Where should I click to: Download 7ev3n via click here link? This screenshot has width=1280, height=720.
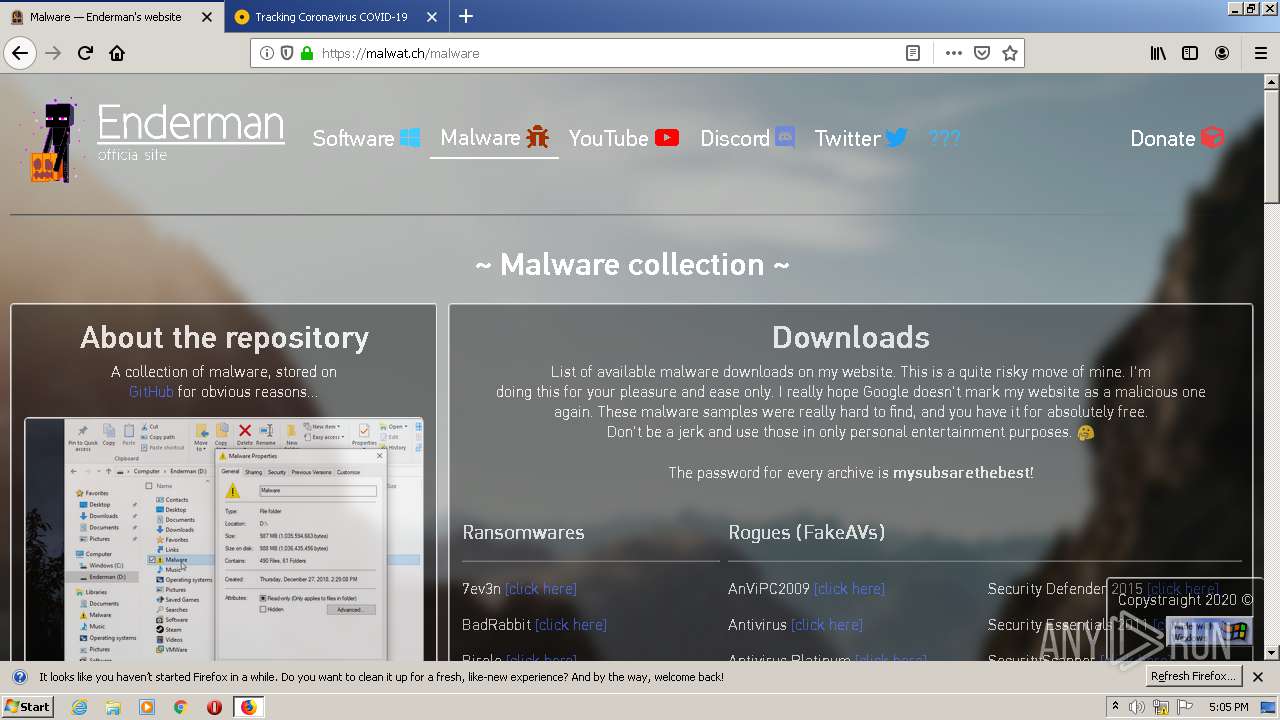tap(541, 589)
